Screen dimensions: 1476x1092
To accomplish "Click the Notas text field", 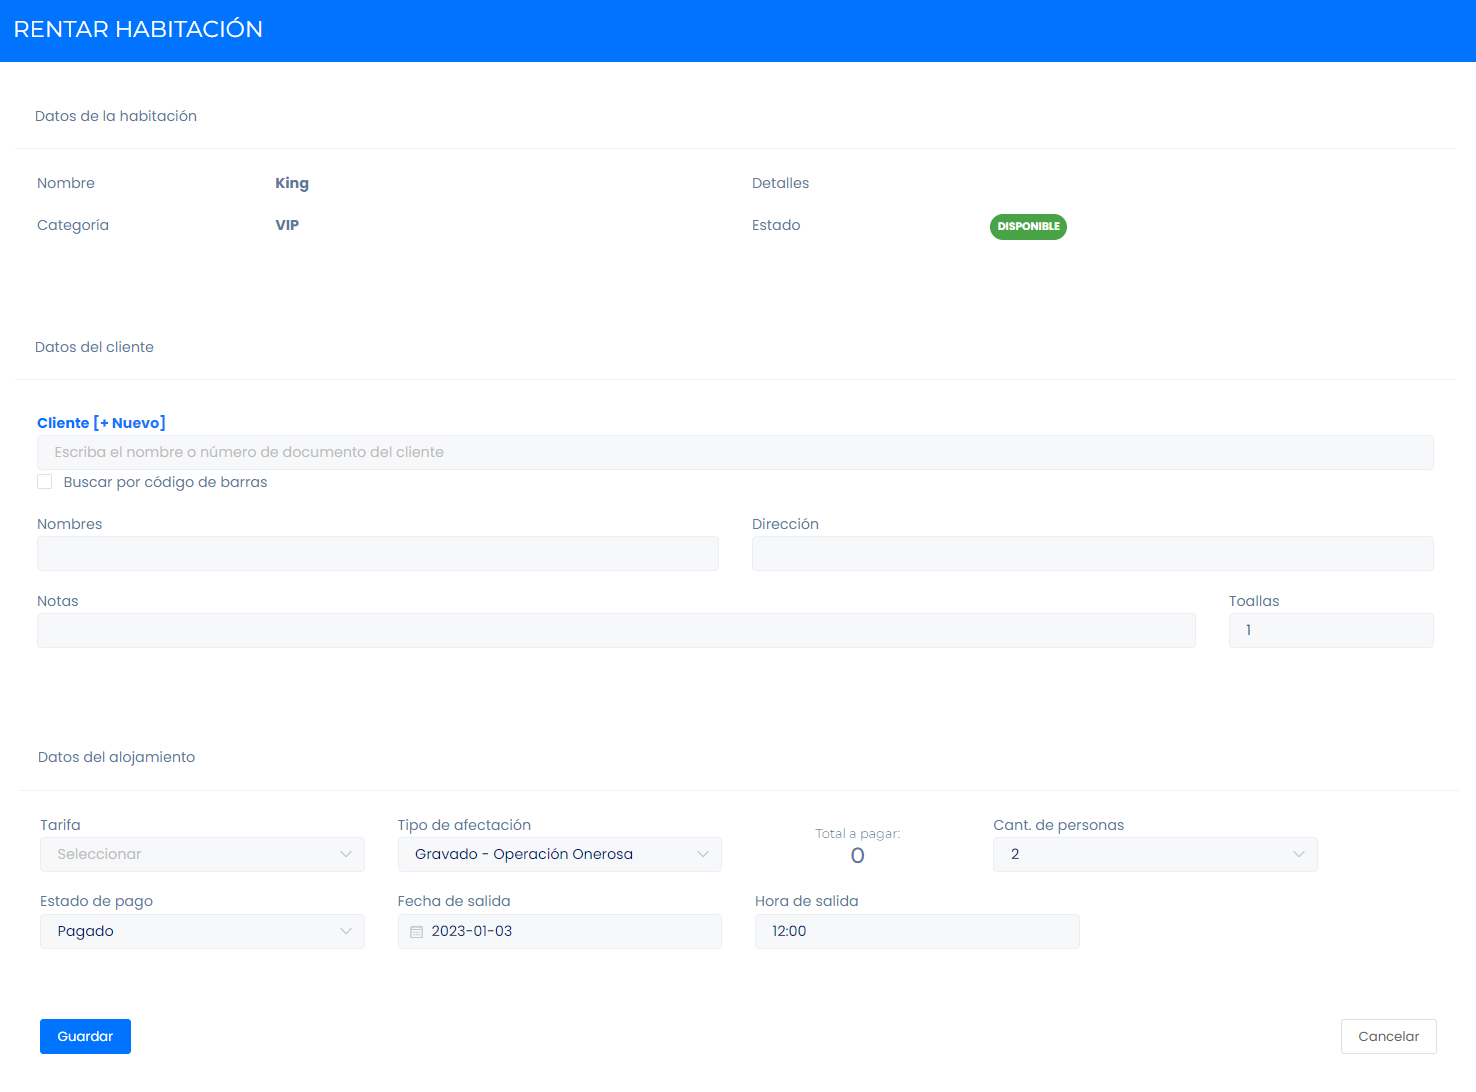I will 616,631.
